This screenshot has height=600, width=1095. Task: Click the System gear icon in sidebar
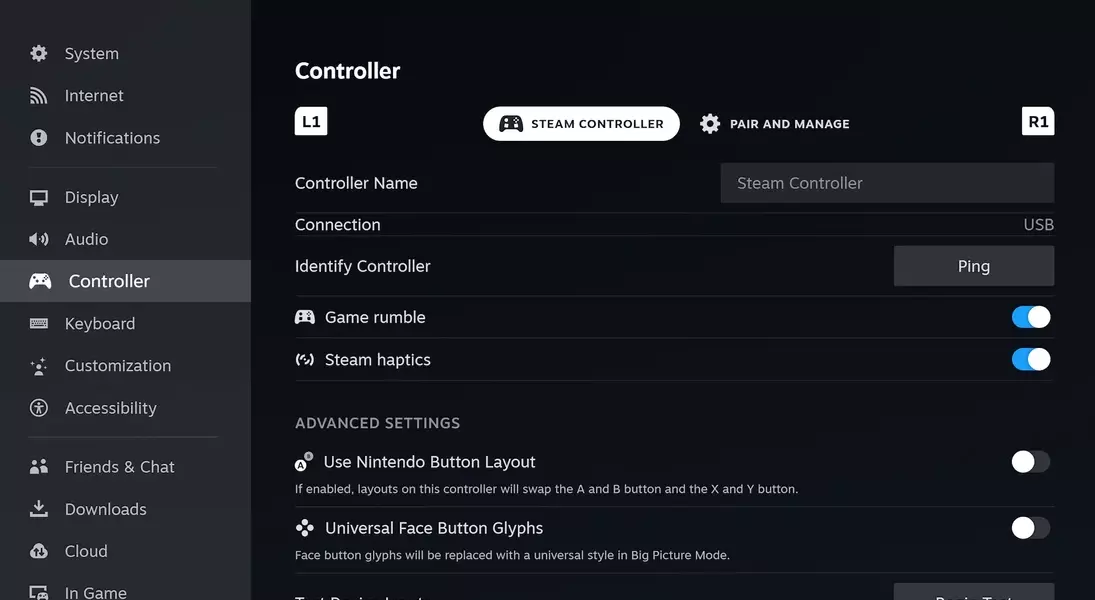coord(39,53)
